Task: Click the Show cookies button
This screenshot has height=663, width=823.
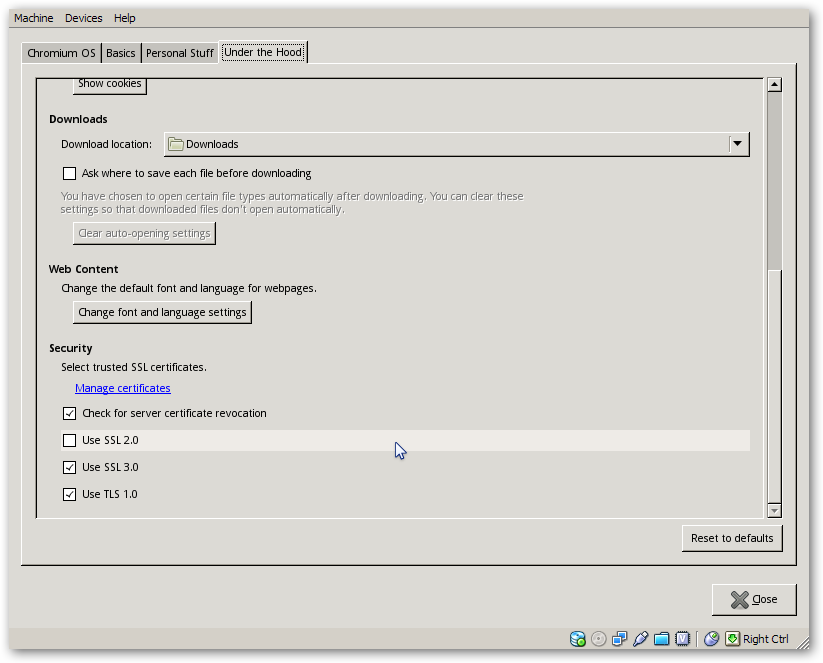Action: coord(110,86)
